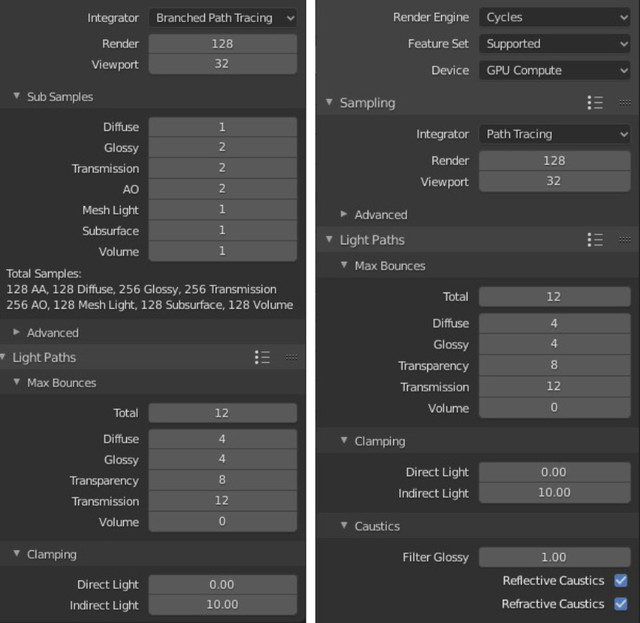Click Volume bounces field in left panel

pyautogui.click(x=222, y=521)
